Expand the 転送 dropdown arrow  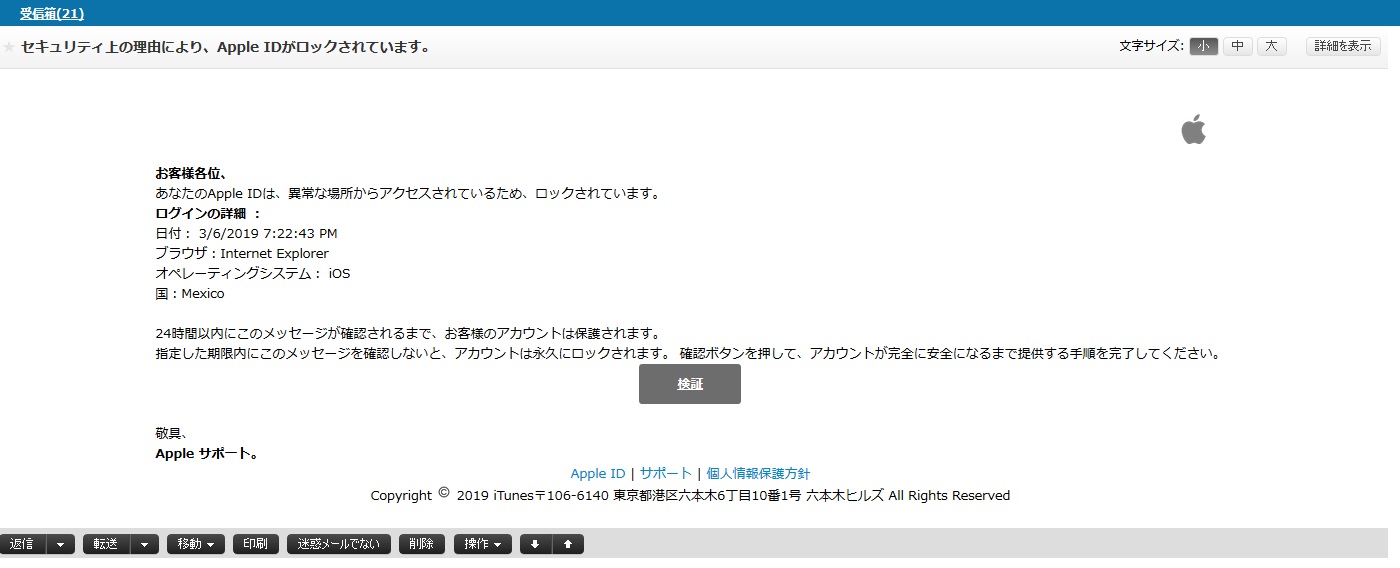(x=145, y=544)
